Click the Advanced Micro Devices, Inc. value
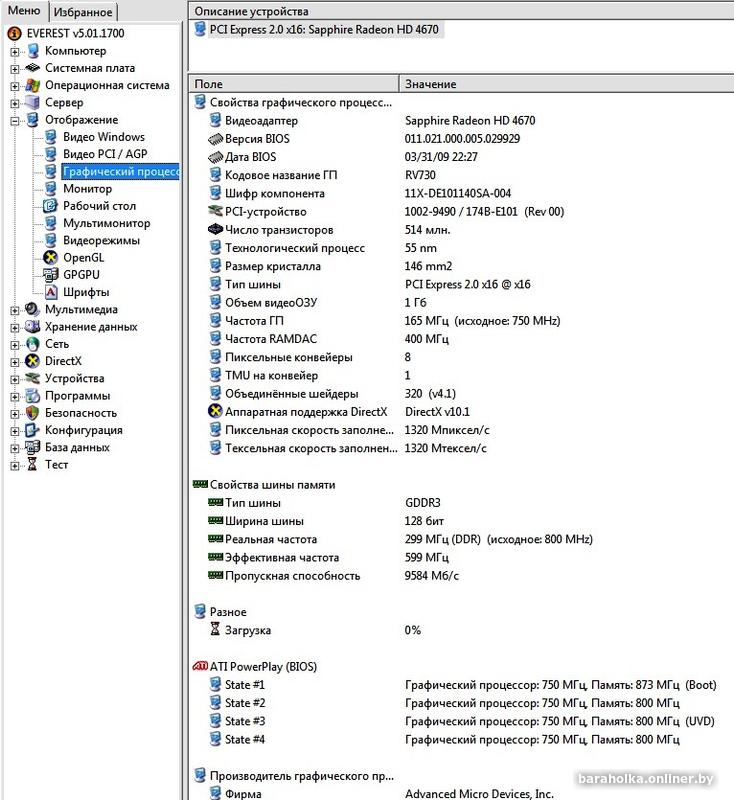This screenshot has width=734, height=800. click(x=479, y=793)
